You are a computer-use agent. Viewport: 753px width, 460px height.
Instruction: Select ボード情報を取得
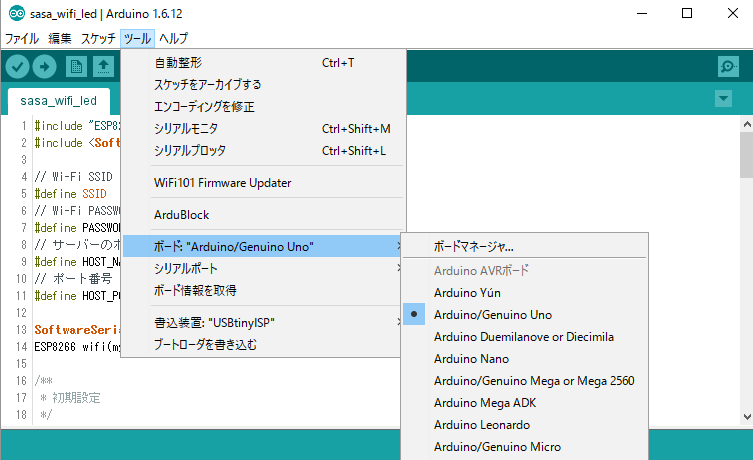click(262, 291)
